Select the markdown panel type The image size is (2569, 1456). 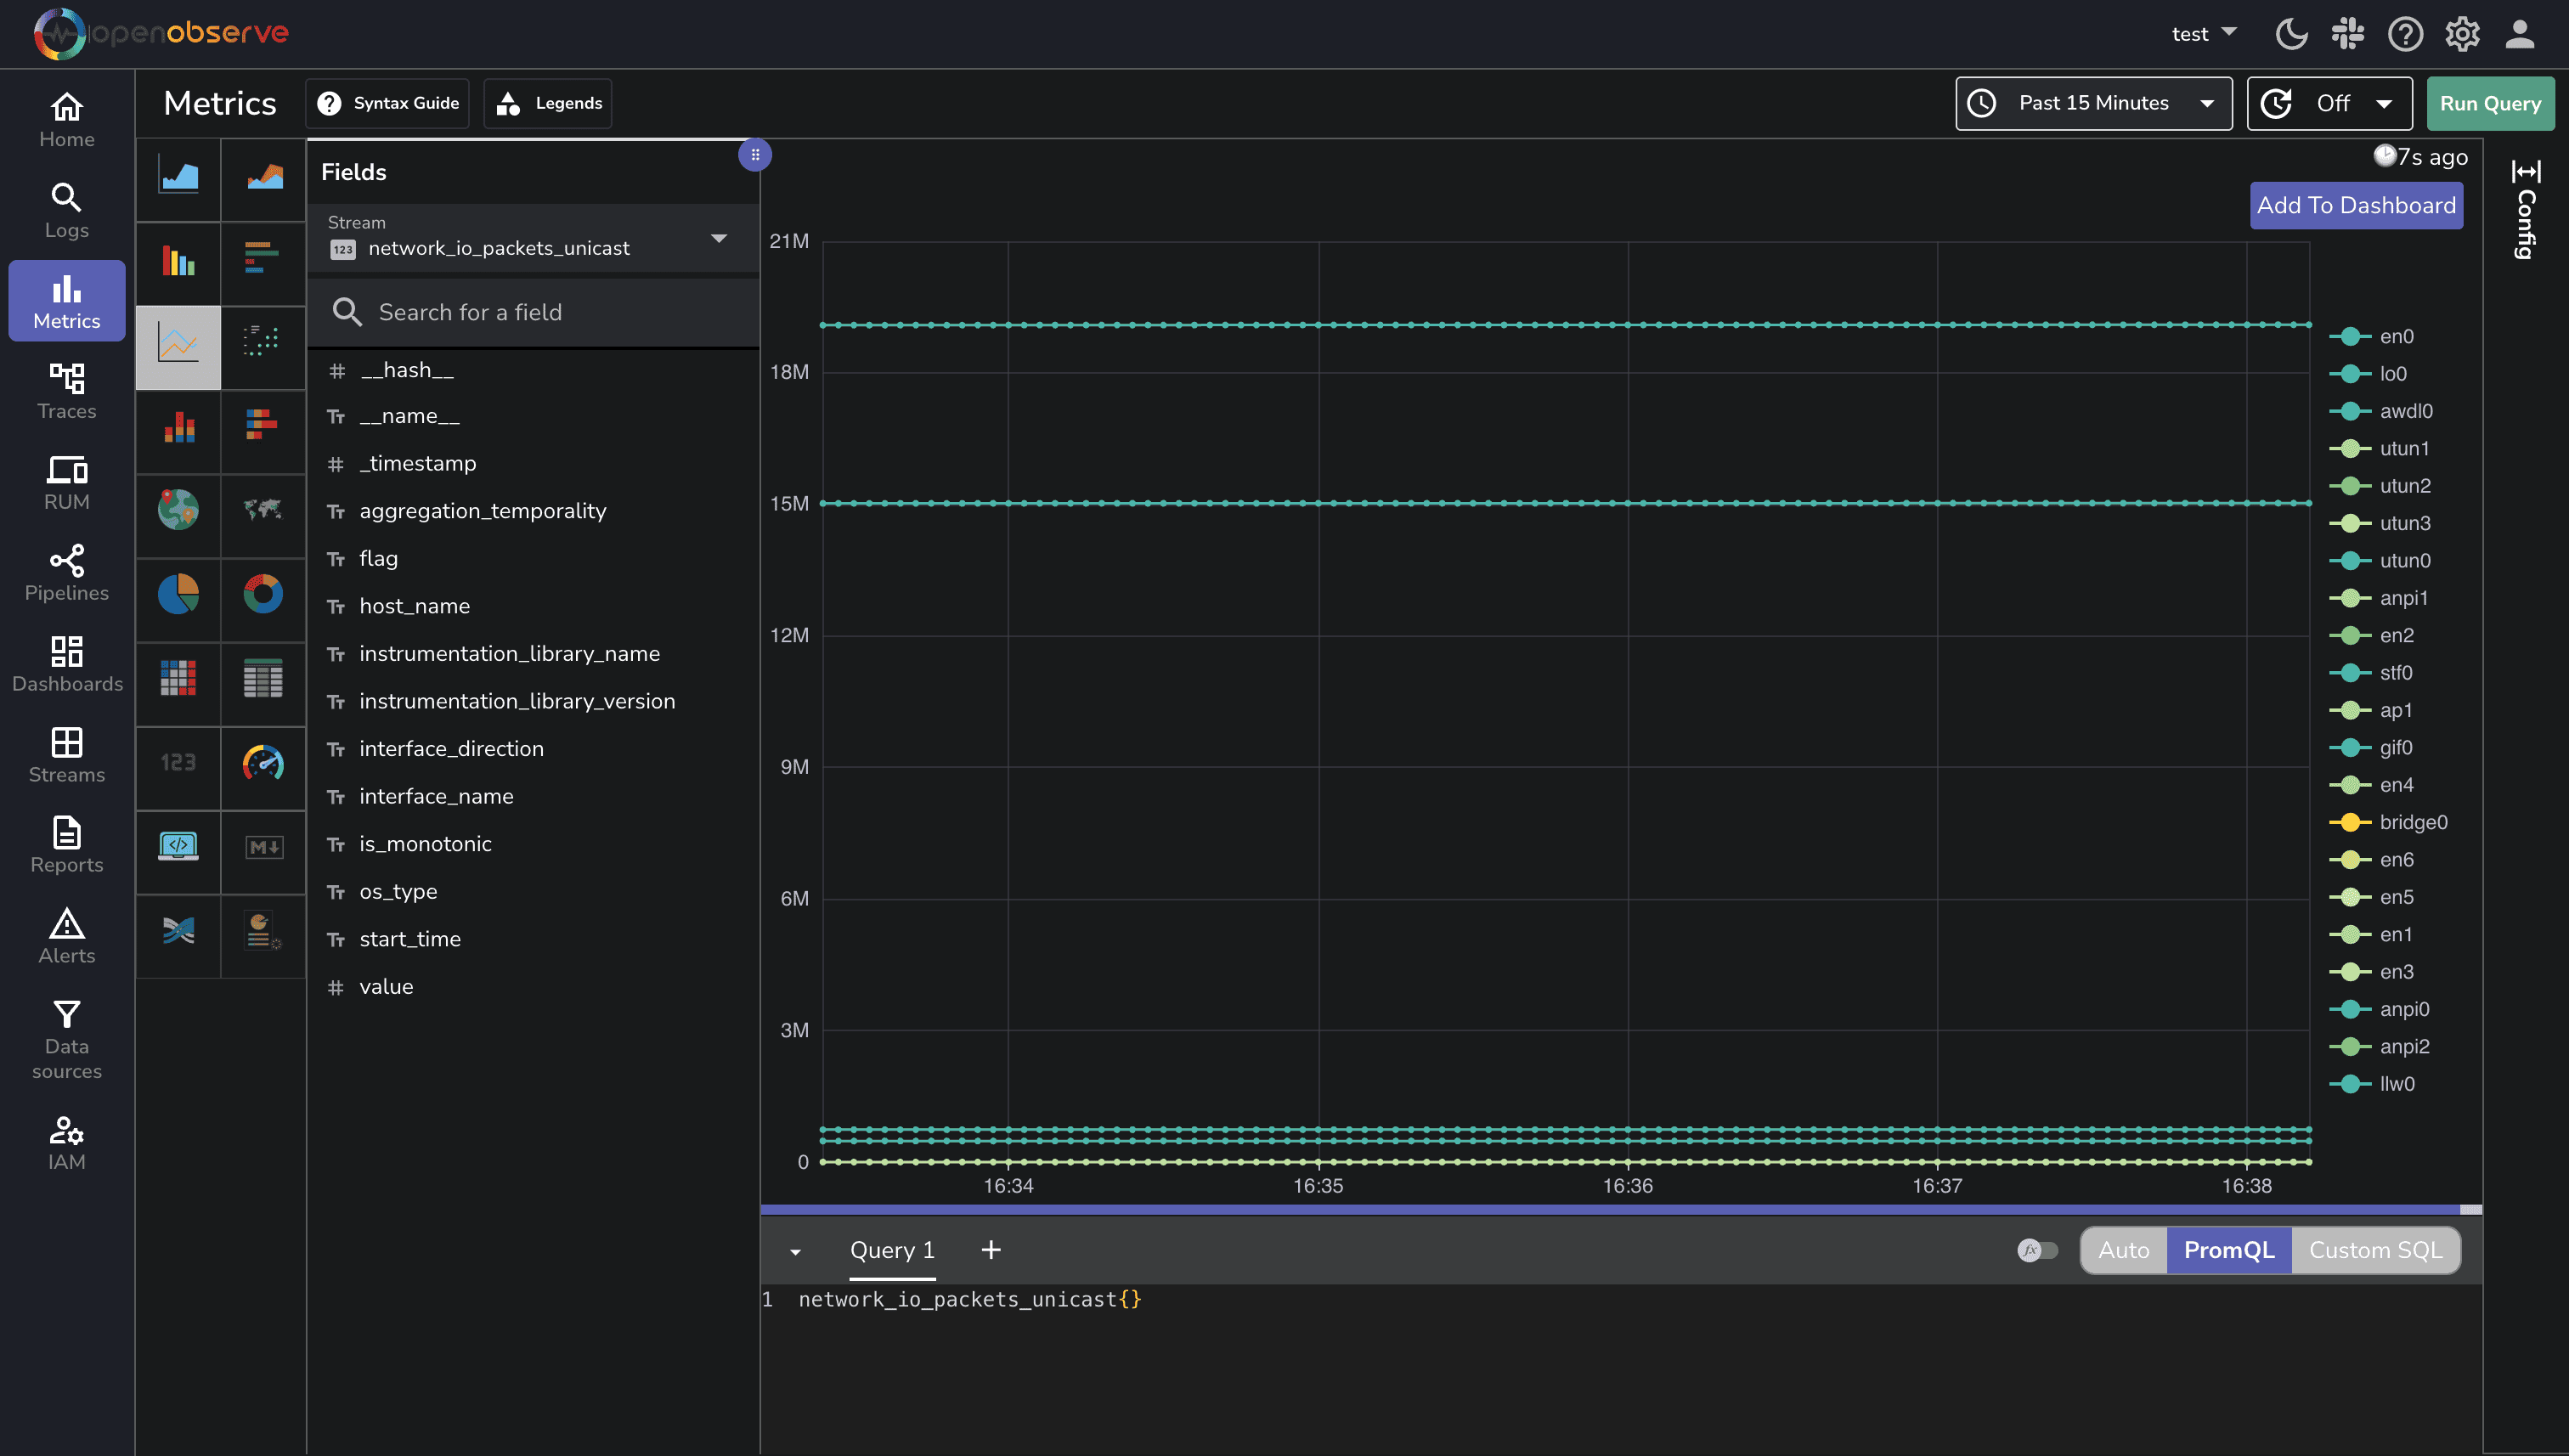click(x=262, y=846)
